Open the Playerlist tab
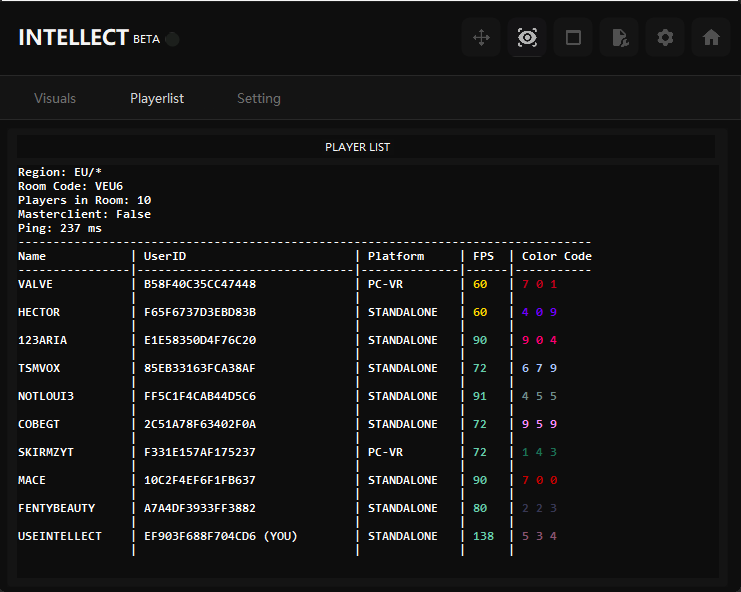The height and width of the screenshot is (592, 741). pyautogui.click(x=157, y=98)
